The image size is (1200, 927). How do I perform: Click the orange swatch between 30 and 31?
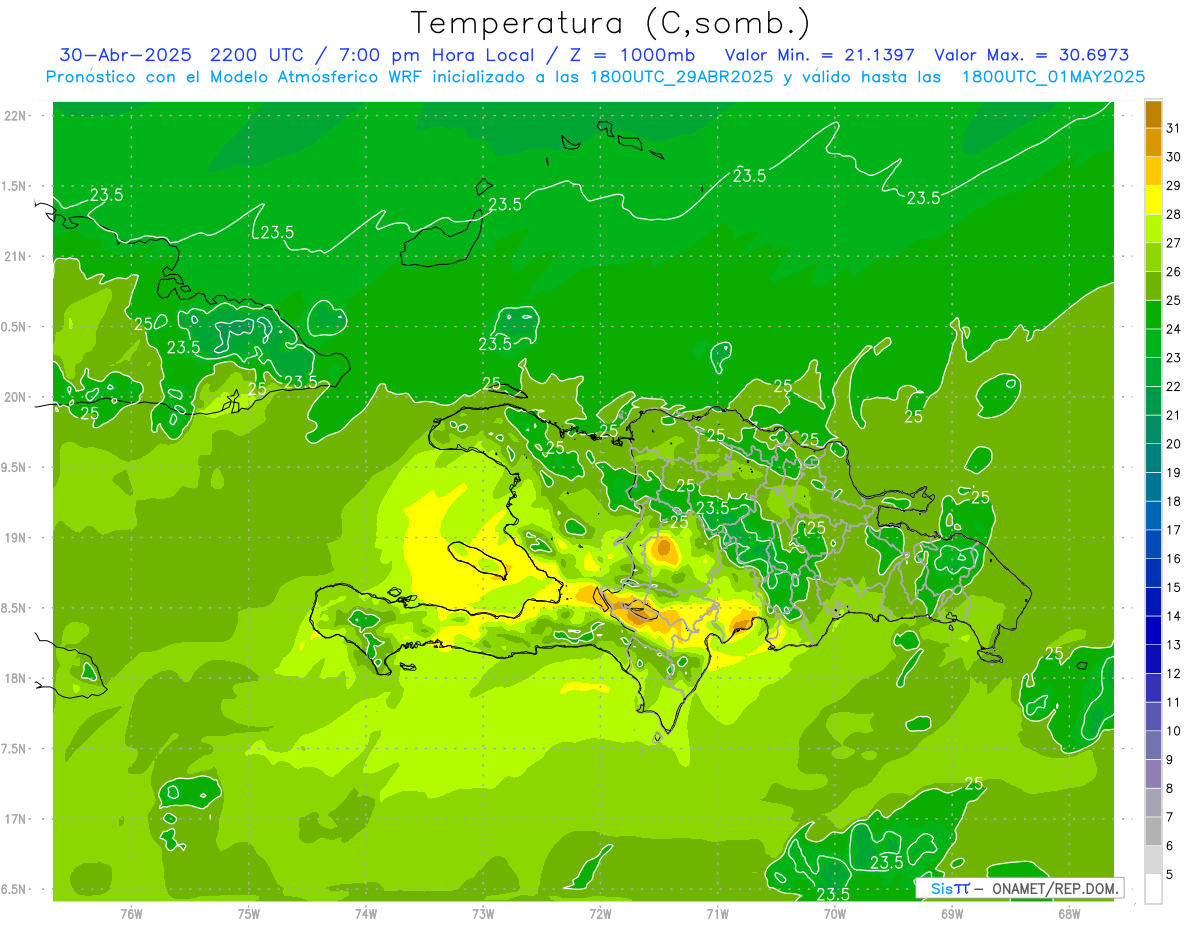(1153, 143)
